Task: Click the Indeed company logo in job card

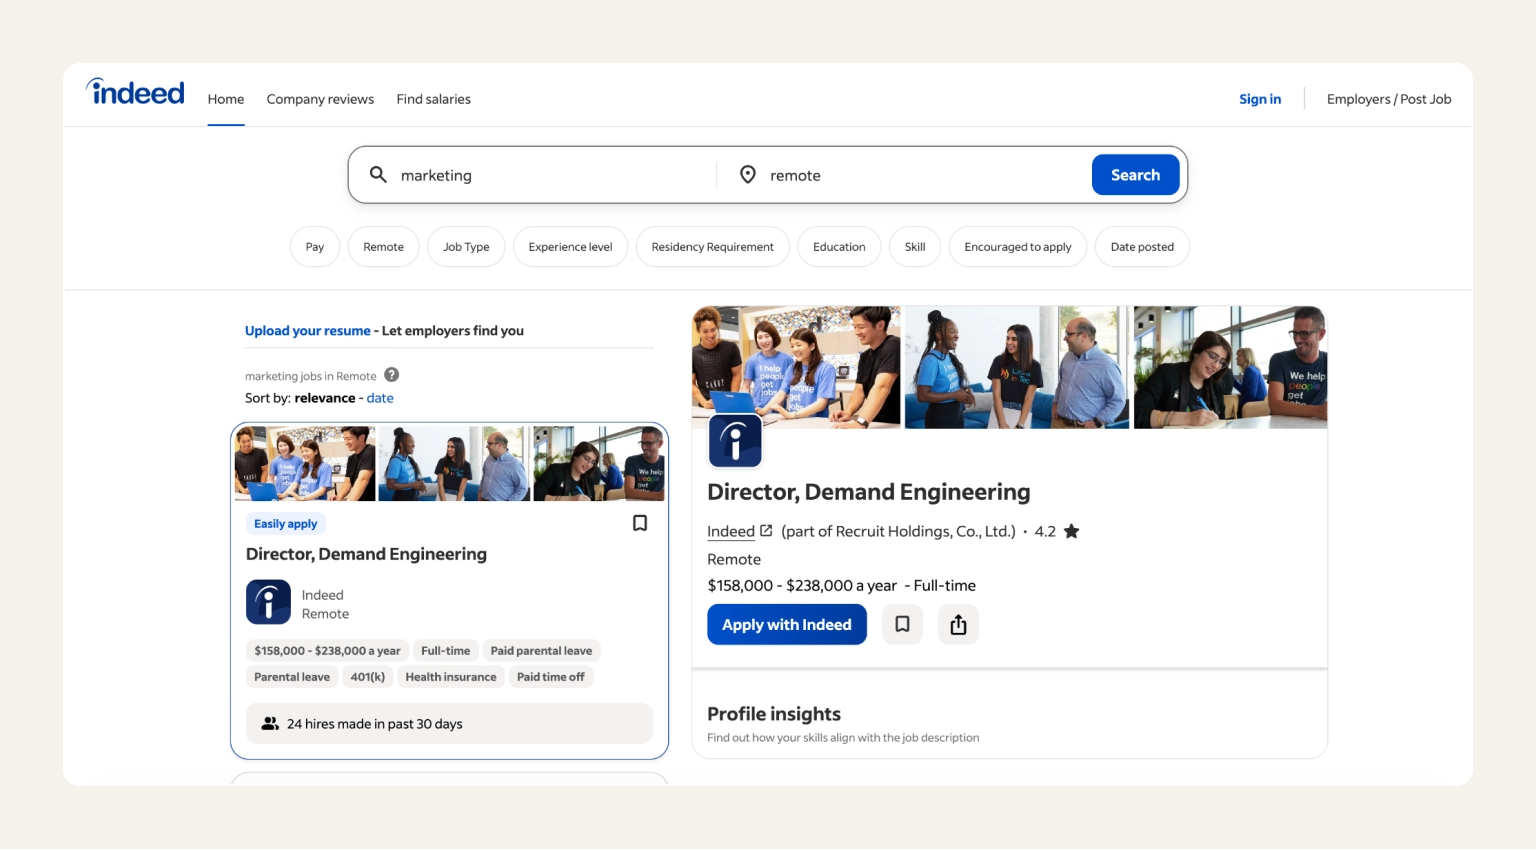Action: tap(268, 602)
